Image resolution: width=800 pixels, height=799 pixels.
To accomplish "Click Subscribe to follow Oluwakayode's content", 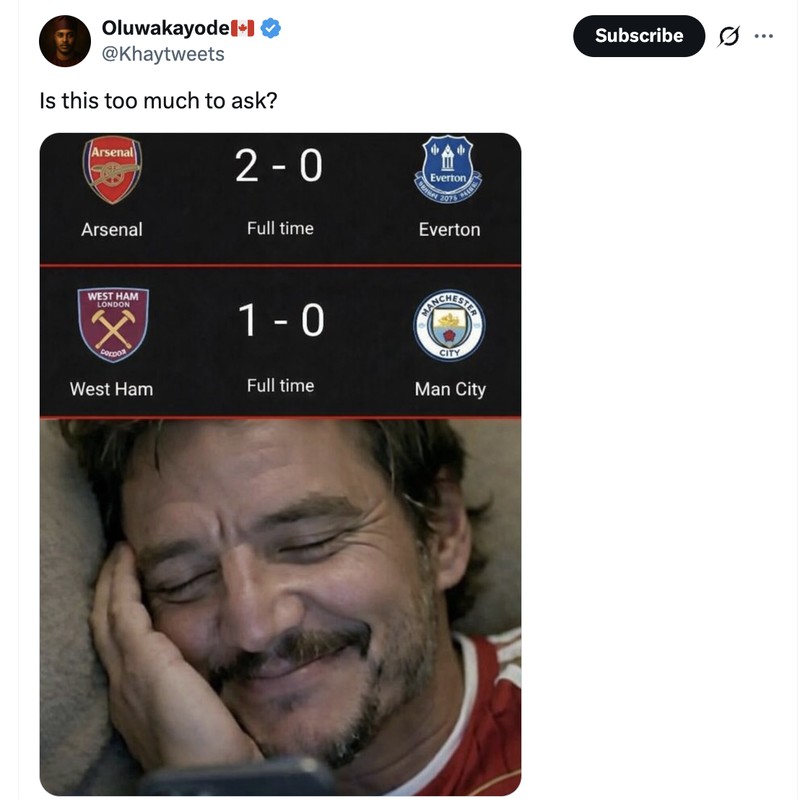I will [637, 35].
